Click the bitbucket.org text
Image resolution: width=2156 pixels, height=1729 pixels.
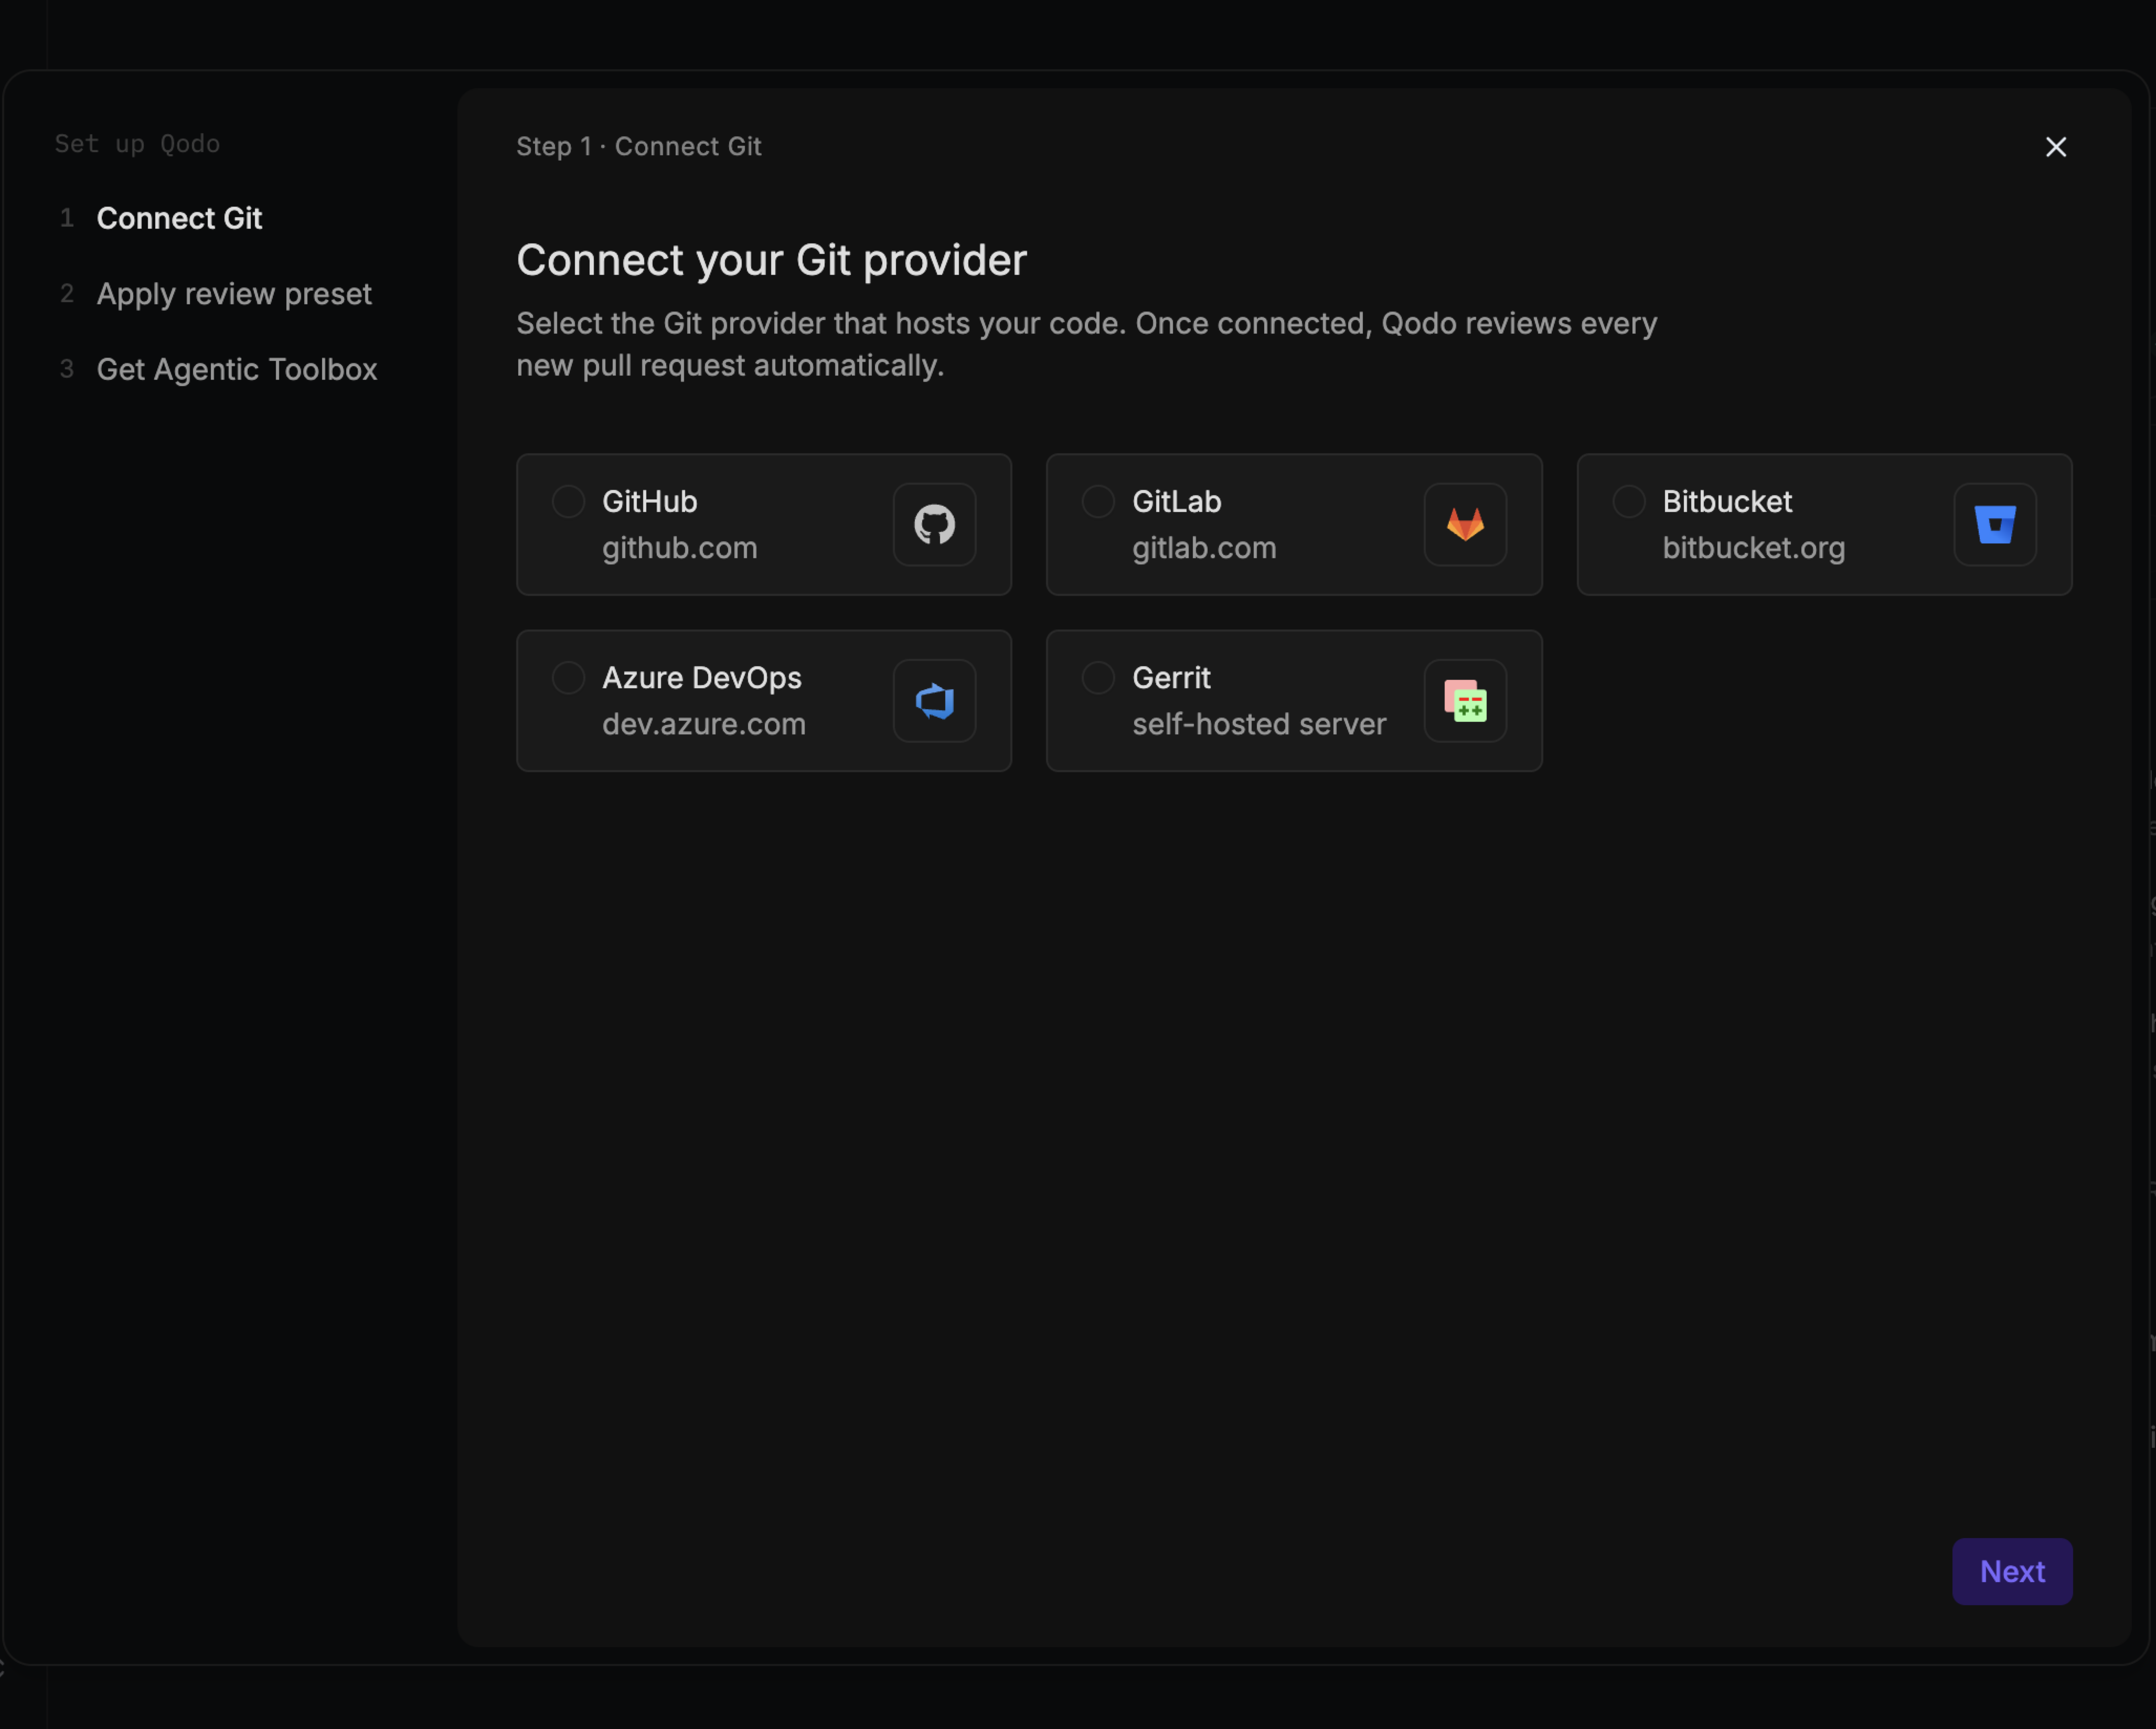pyautogui.click(x=1754, y=548)
